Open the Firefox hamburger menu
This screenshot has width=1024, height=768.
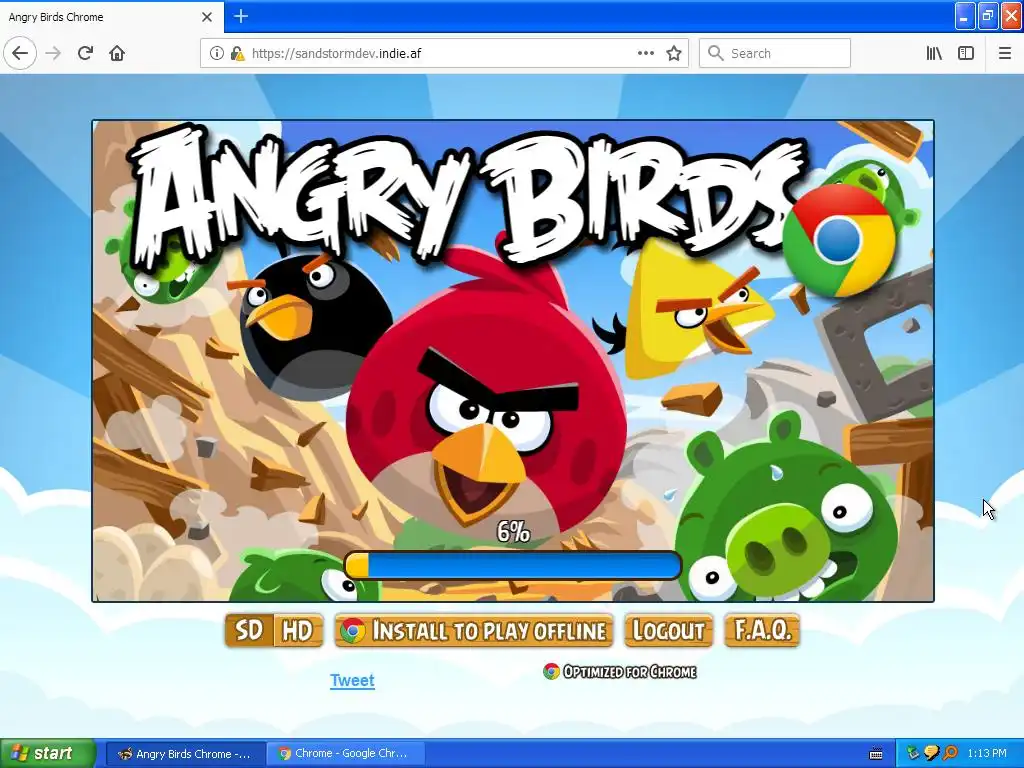point(1005,54)
